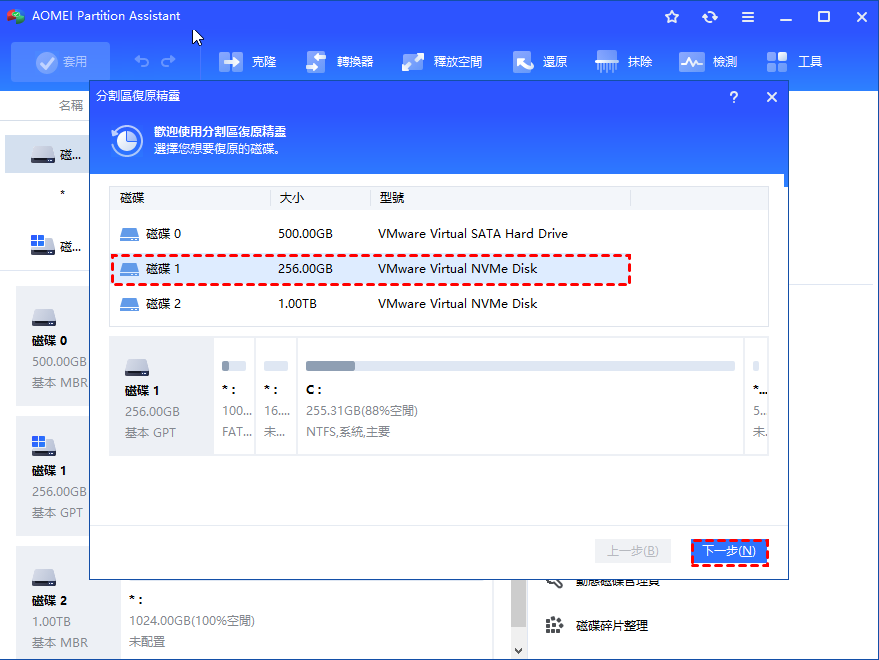Viewport: 879px width, 660px height.
Task: Select the C: partition in disk 1 preview
Action: coord(520,396)
